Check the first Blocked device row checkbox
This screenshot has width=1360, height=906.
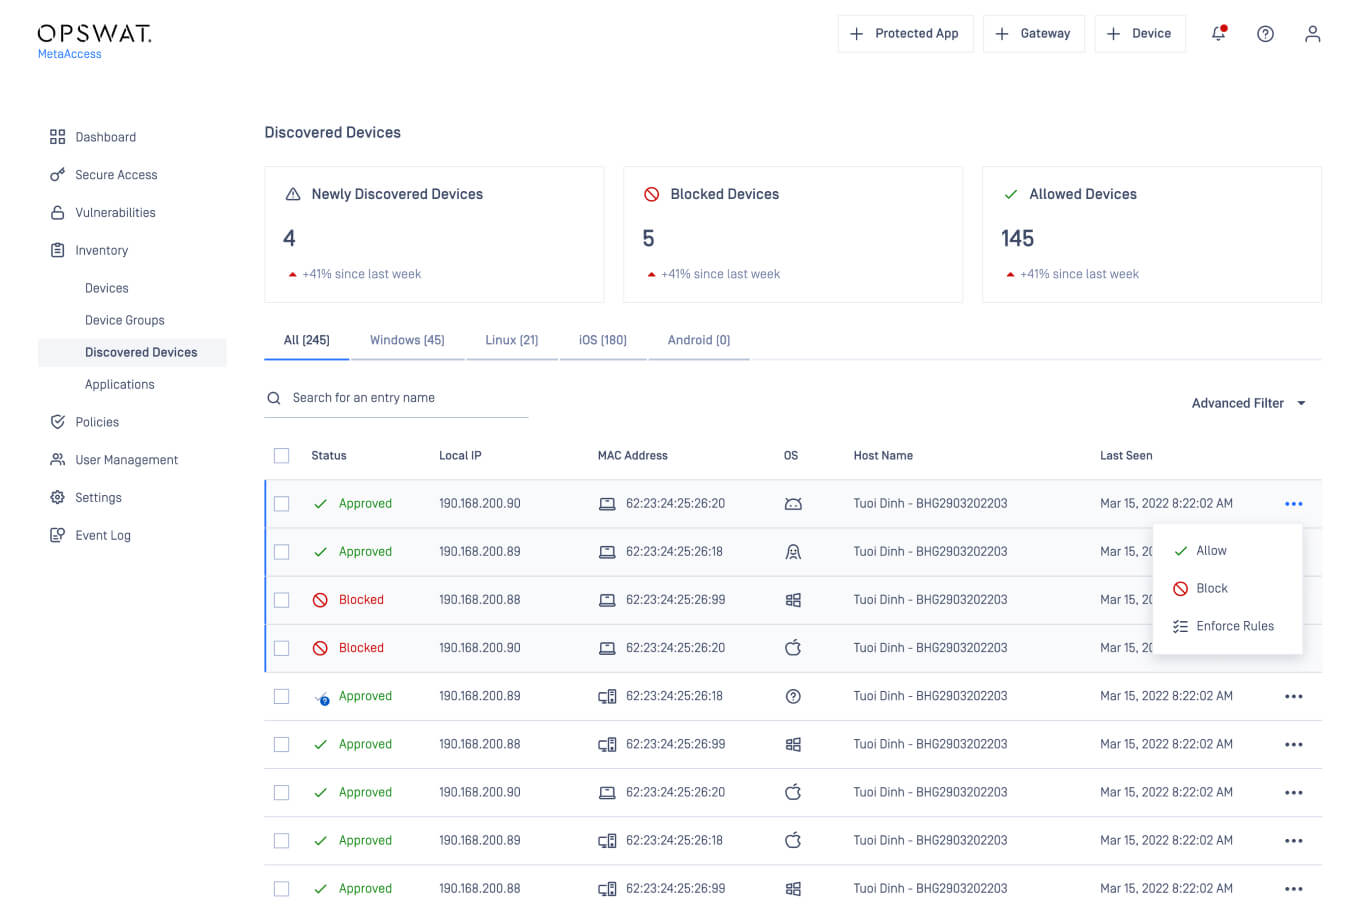[x=282, y=600]
